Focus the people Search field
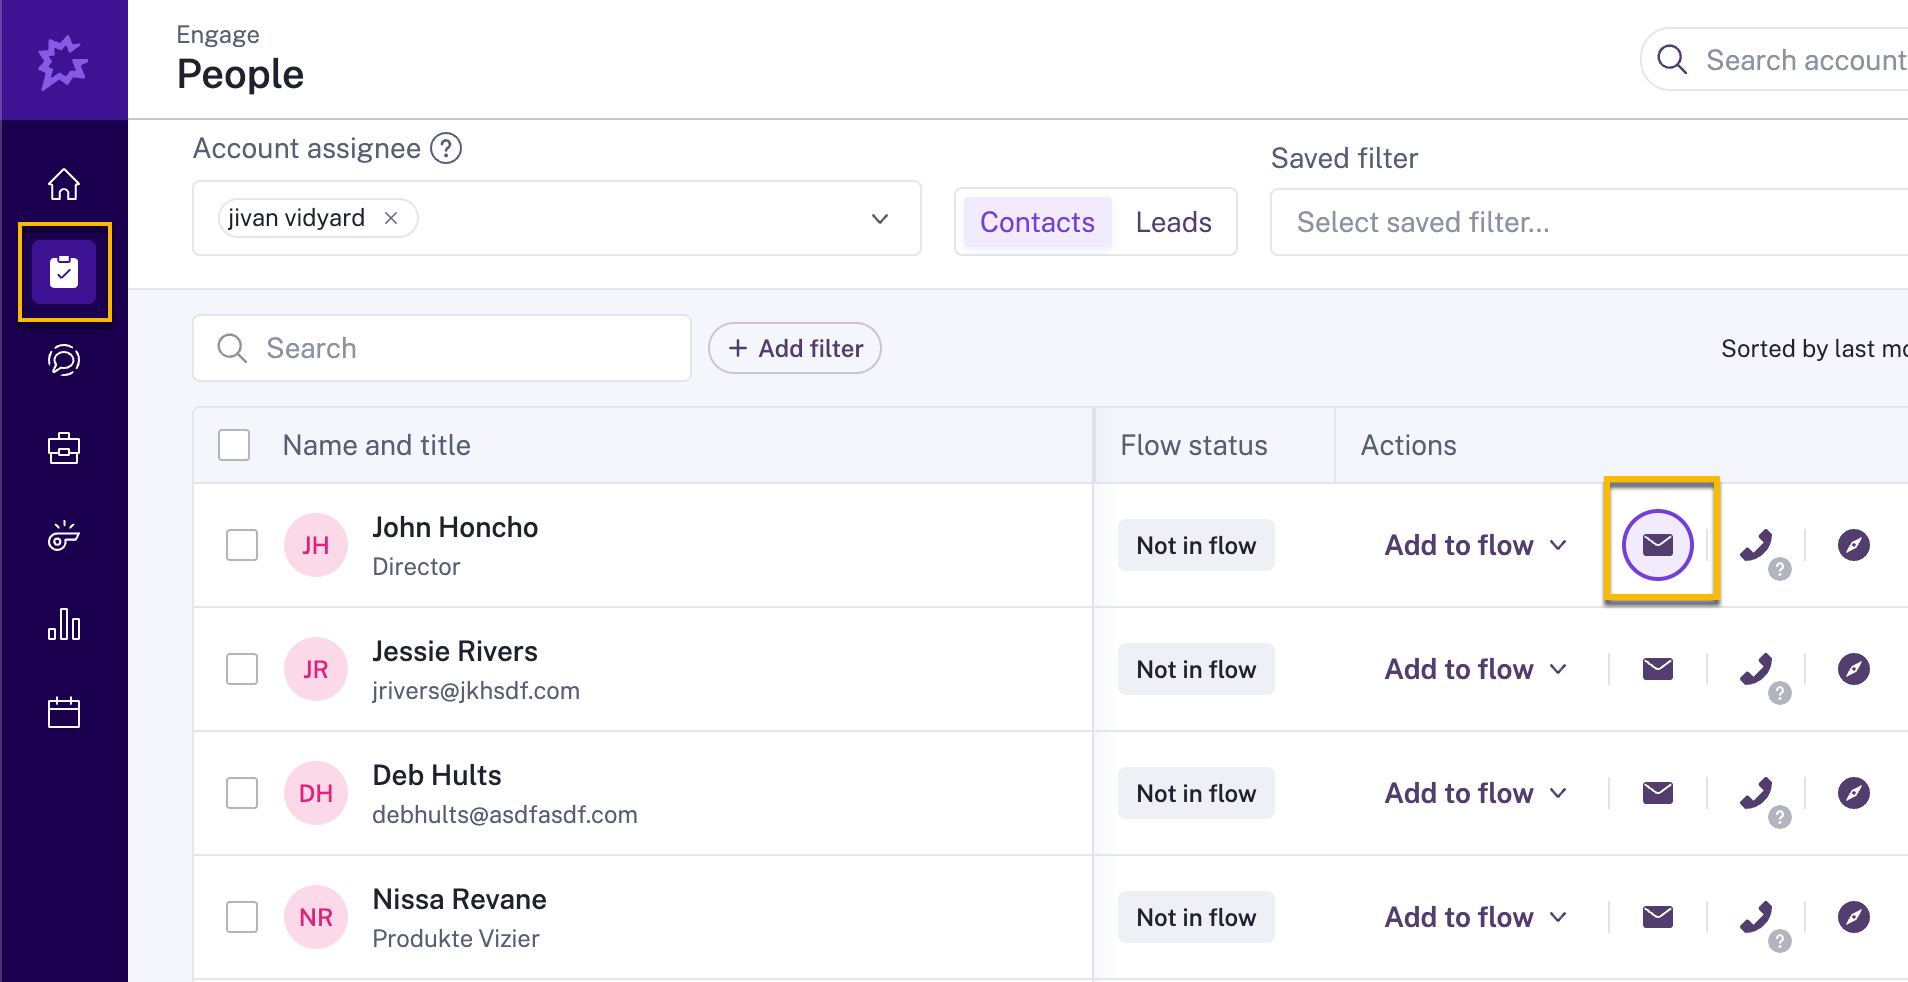The height and width of the screenshot is (982, 1908). pos(442,348)
